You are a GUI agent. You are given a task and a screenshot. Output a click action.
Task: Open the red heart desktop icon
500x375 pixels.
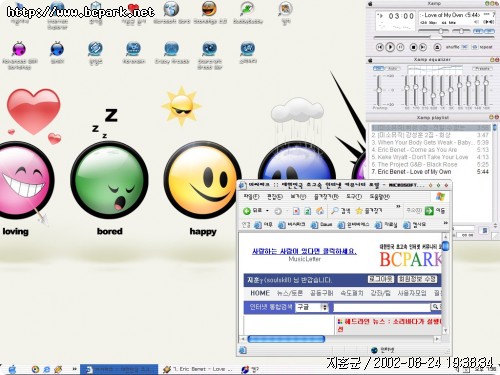133,9
